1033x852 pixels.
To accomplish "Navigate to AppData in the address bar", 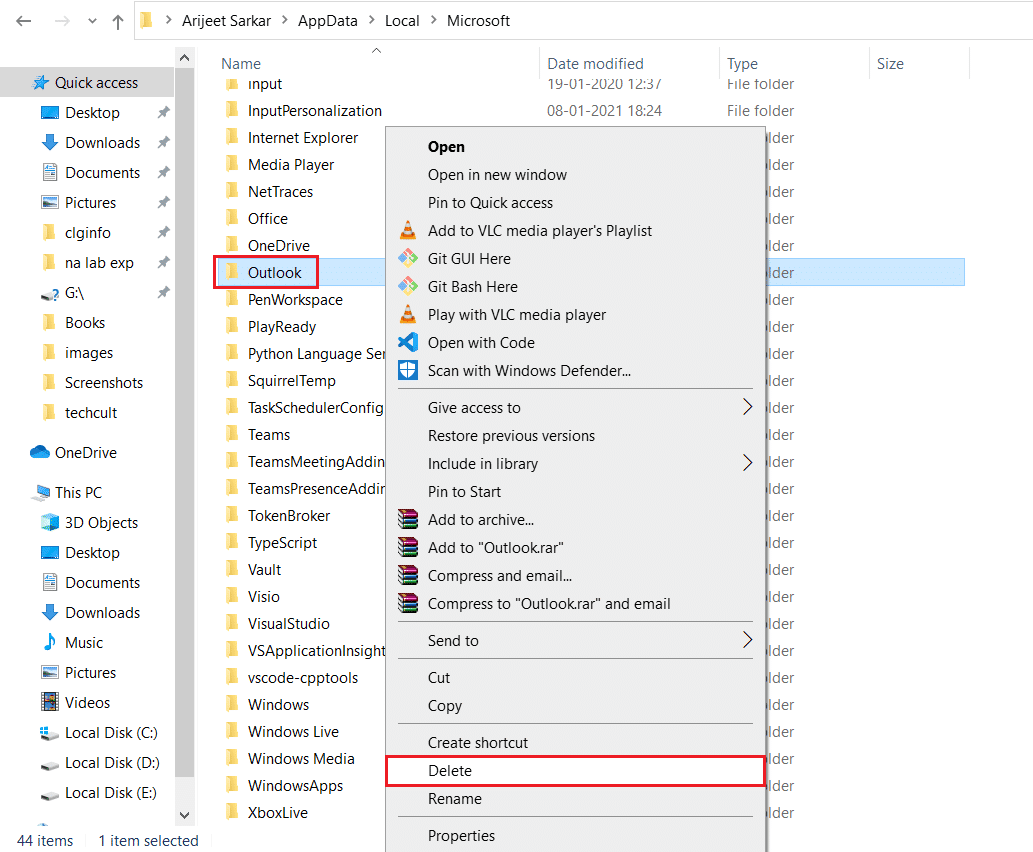I will coord(327,21).
